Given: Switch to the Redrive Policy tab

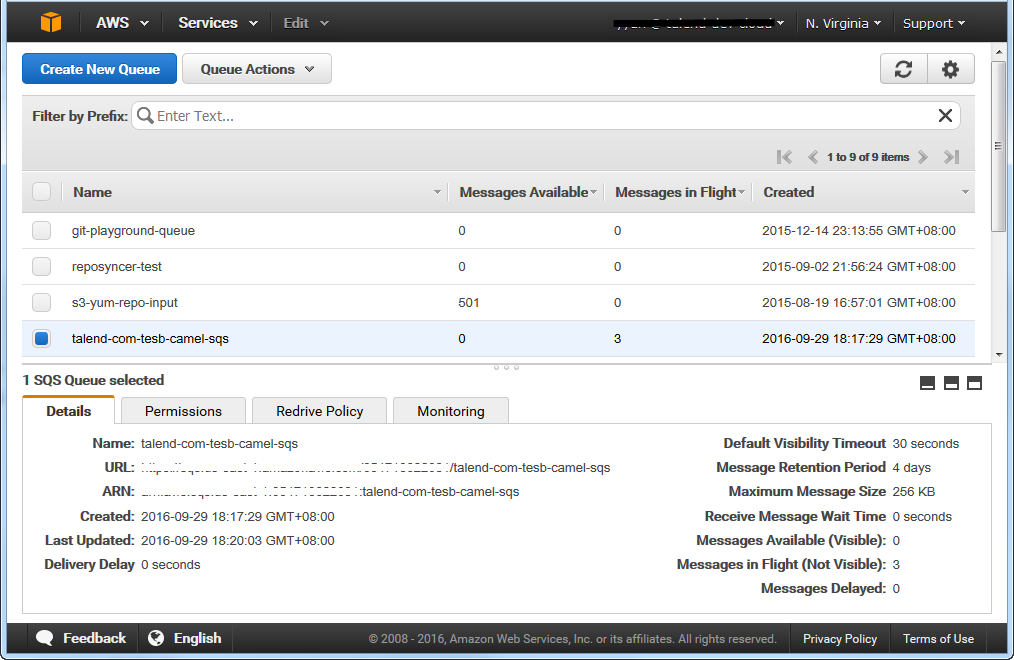Looking at the screenshot, I should 319,411.
